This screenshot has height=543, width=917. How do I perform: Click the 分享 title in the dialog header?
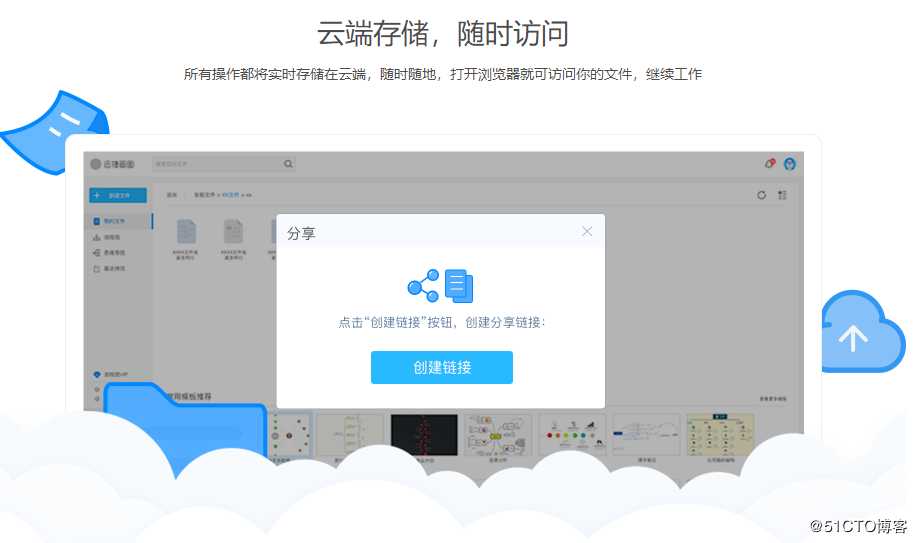[301, 233]
